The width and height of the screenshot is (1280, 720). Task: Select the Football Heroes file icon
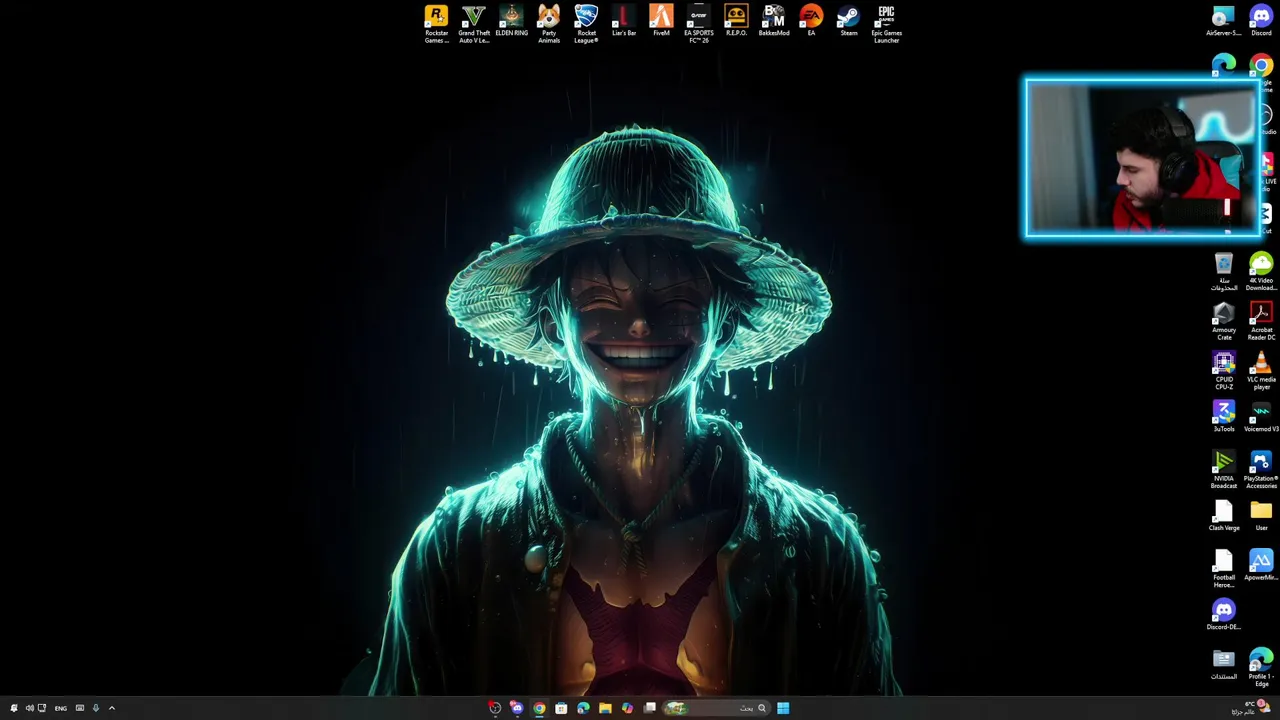tap(1224, 569)
